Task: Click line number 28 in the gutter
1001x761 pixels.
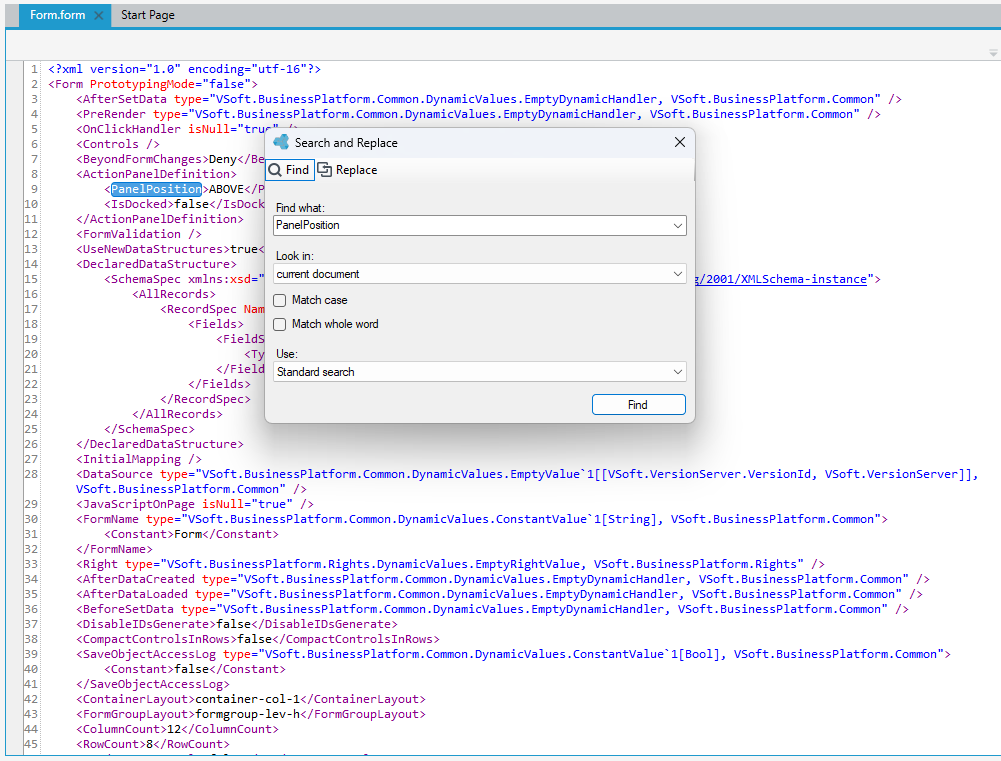Action: point(31,474)
